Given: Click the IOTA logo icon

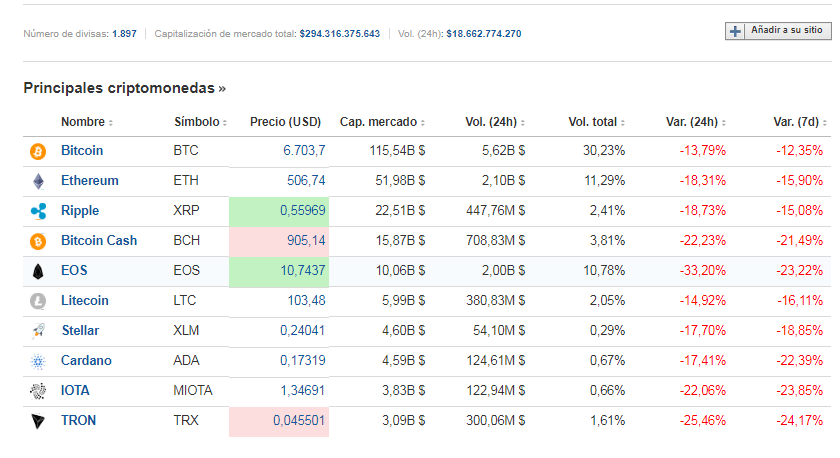Looking at the screenshot, I should 38,392.
